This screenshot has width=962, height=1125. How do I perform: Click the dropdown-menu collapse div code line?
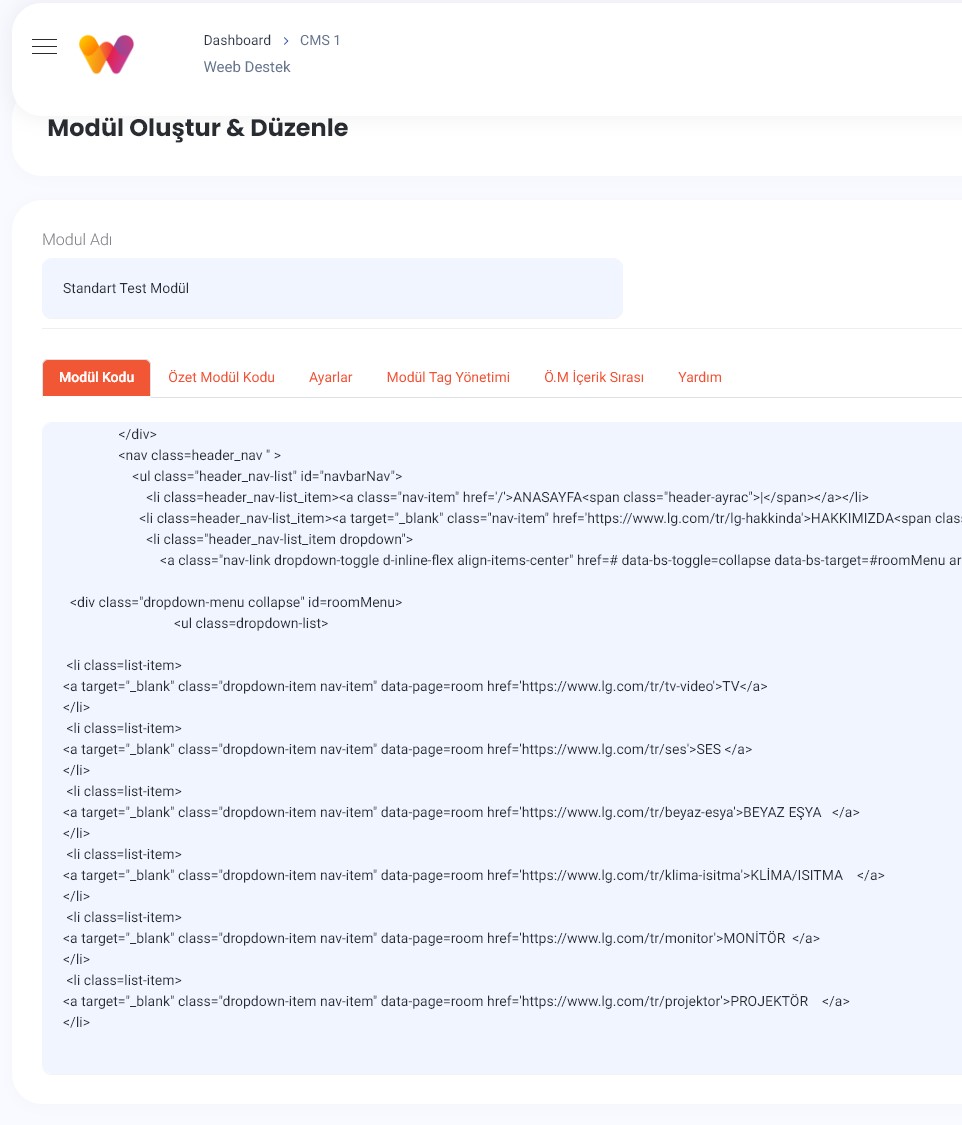coord(236,603)
